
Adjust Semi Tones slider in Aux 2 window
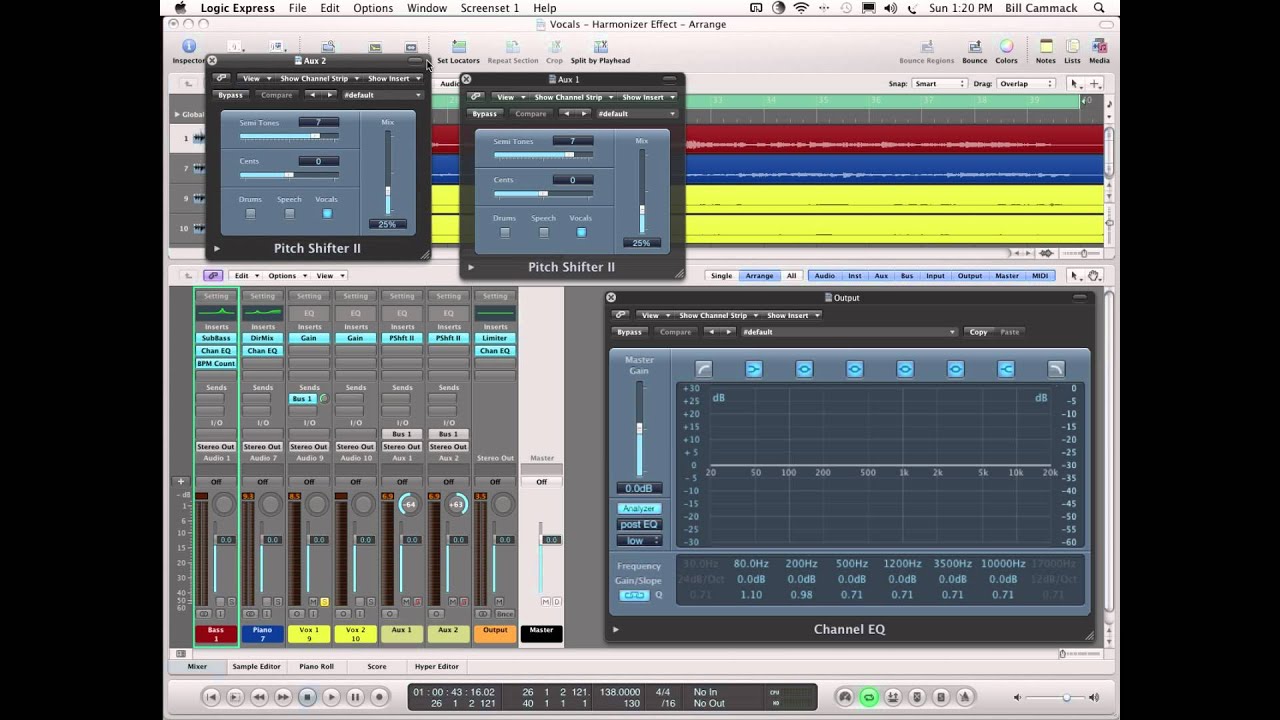289,136
